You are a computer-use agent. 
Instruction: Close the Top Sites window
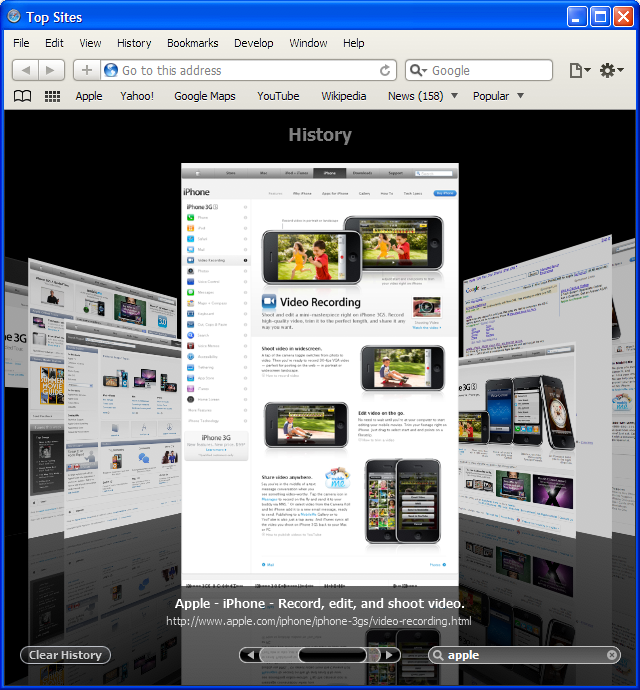point(623,17)
